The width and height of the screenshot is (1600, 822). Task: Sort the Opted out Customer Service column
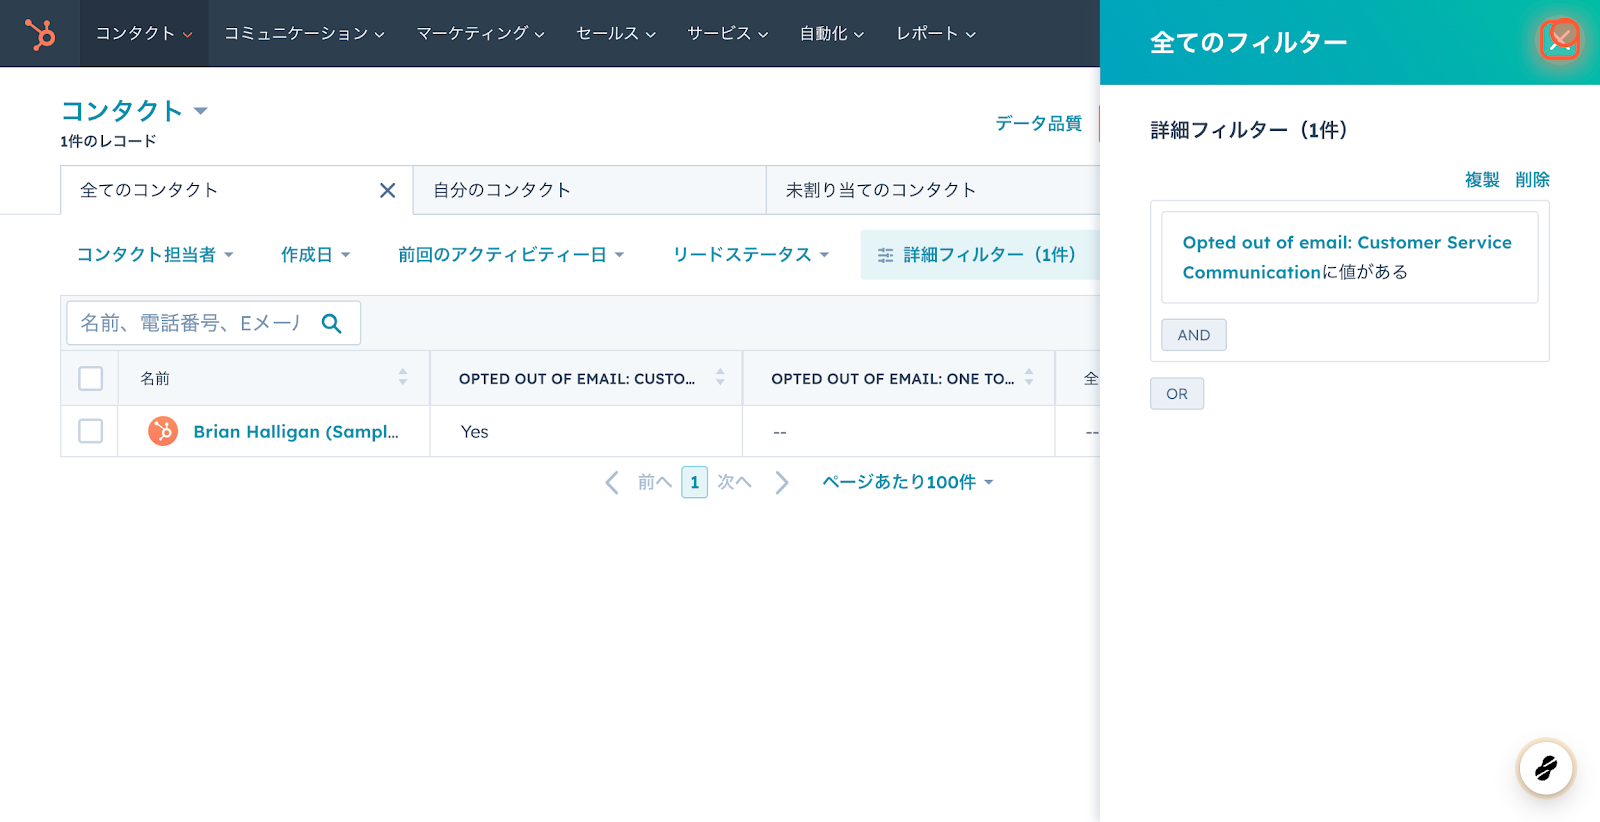click(720, 377)
